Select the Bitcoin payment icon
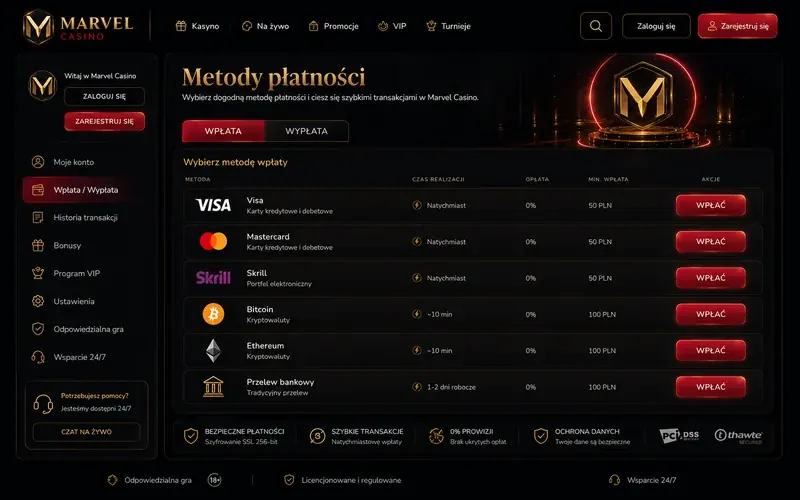This screenshot has width=800, height=500. 213,314
